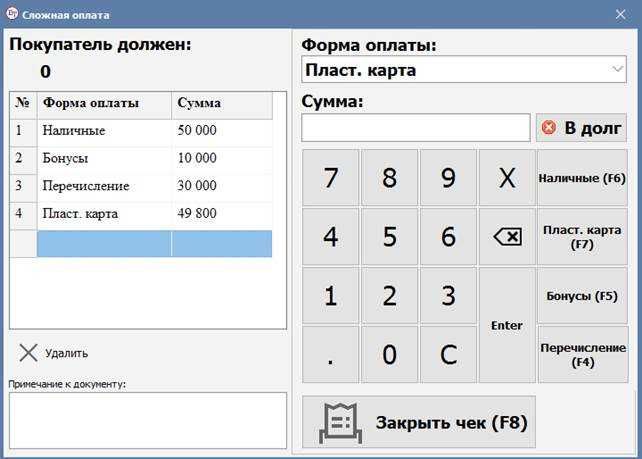Click the receipt icon on 'Закрыть чек'
Screen dimensions: 642x459
coord(341,423)
